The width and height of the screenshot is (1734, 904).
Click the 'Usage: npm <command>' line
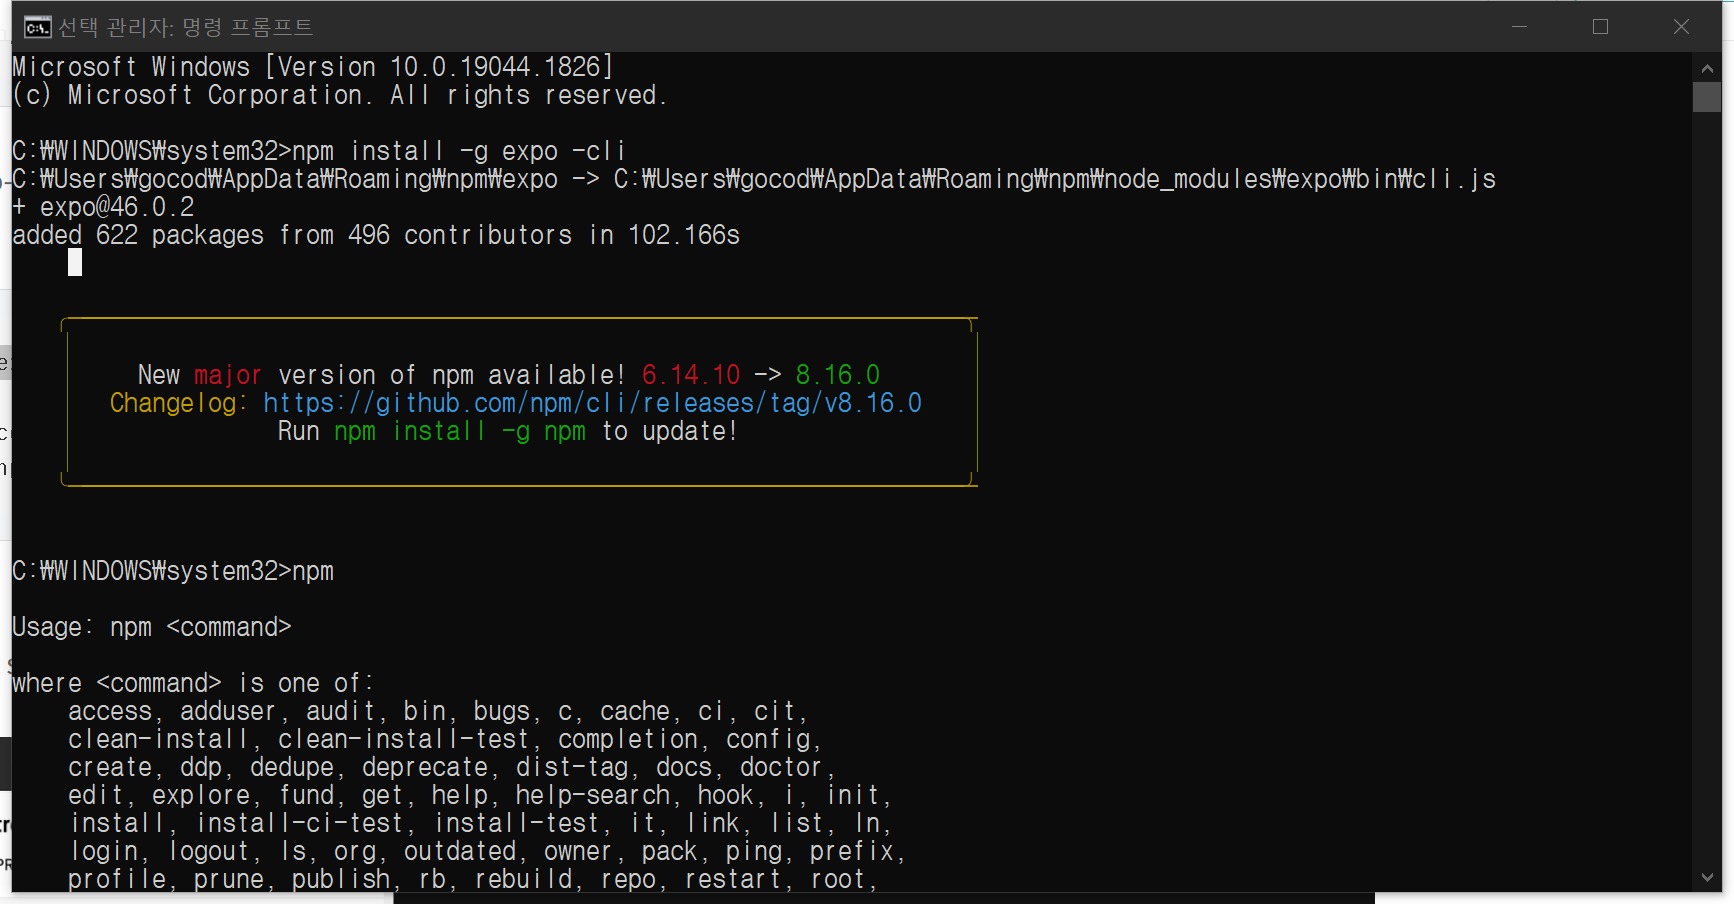tap(152, 627)
